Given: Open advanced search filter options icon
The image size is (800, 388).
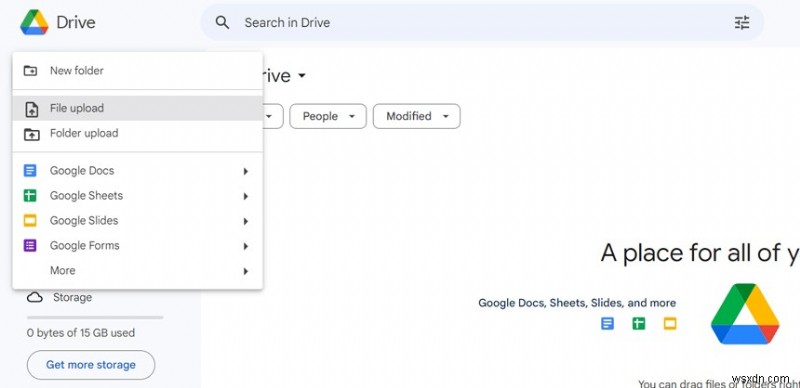Looking at the screenshot, I should 742,22.
